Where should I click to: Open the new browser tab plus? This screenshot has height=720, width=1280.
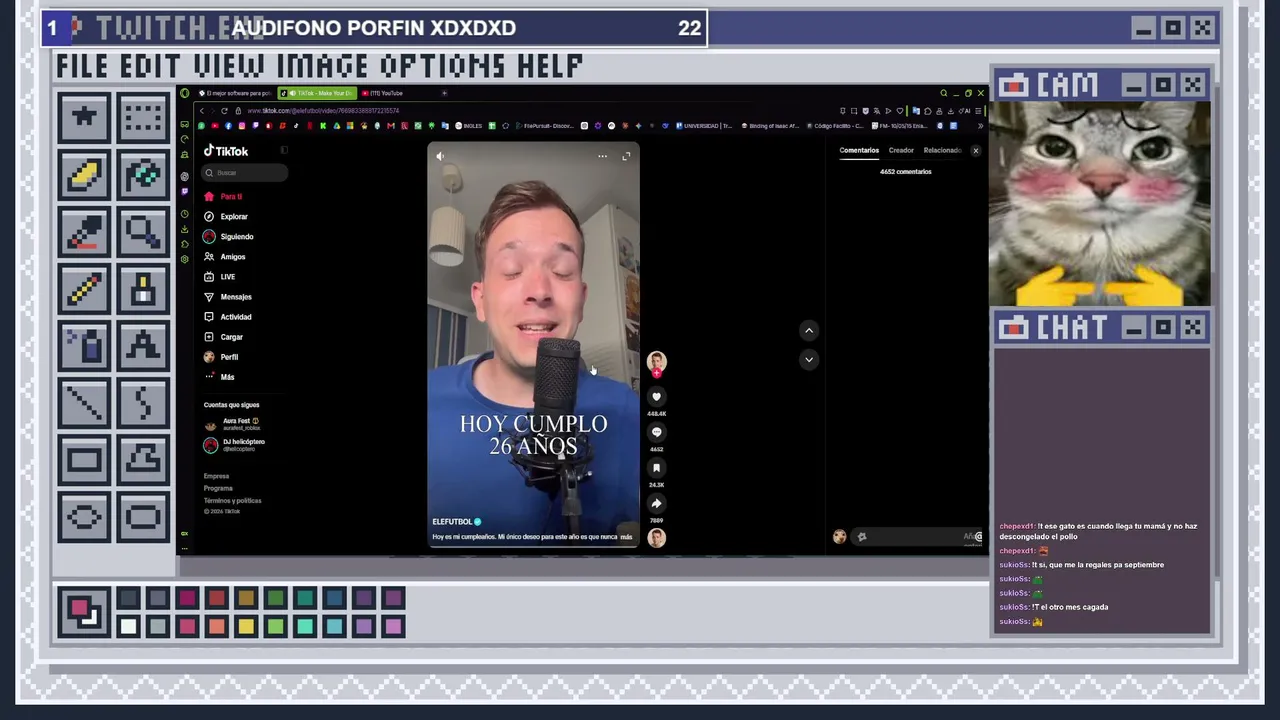[444, 93]
